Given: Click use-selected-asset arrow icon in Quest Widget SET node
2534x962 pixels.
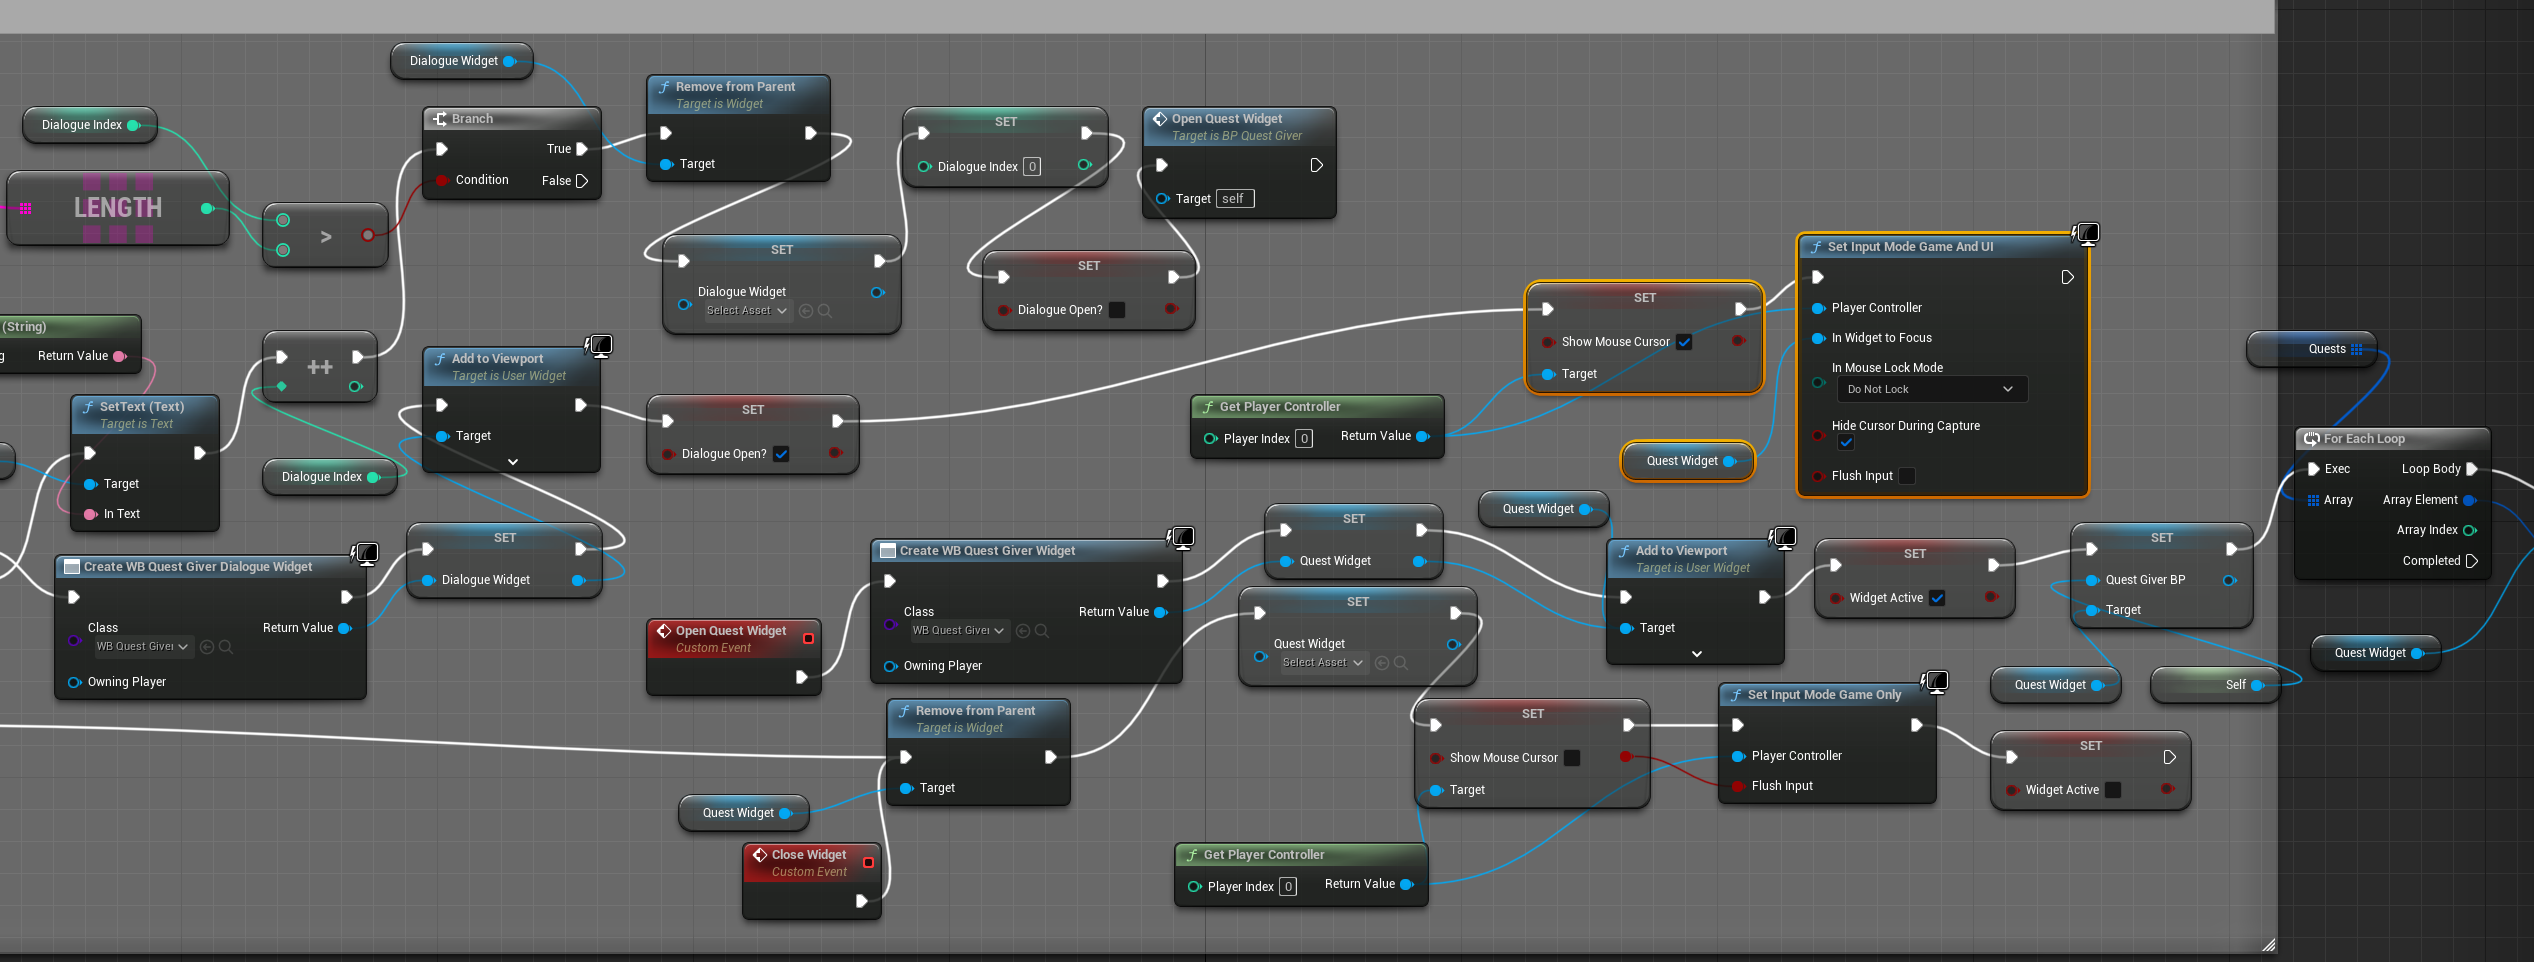Looking at the screenshot, I should click(1382, 663).
